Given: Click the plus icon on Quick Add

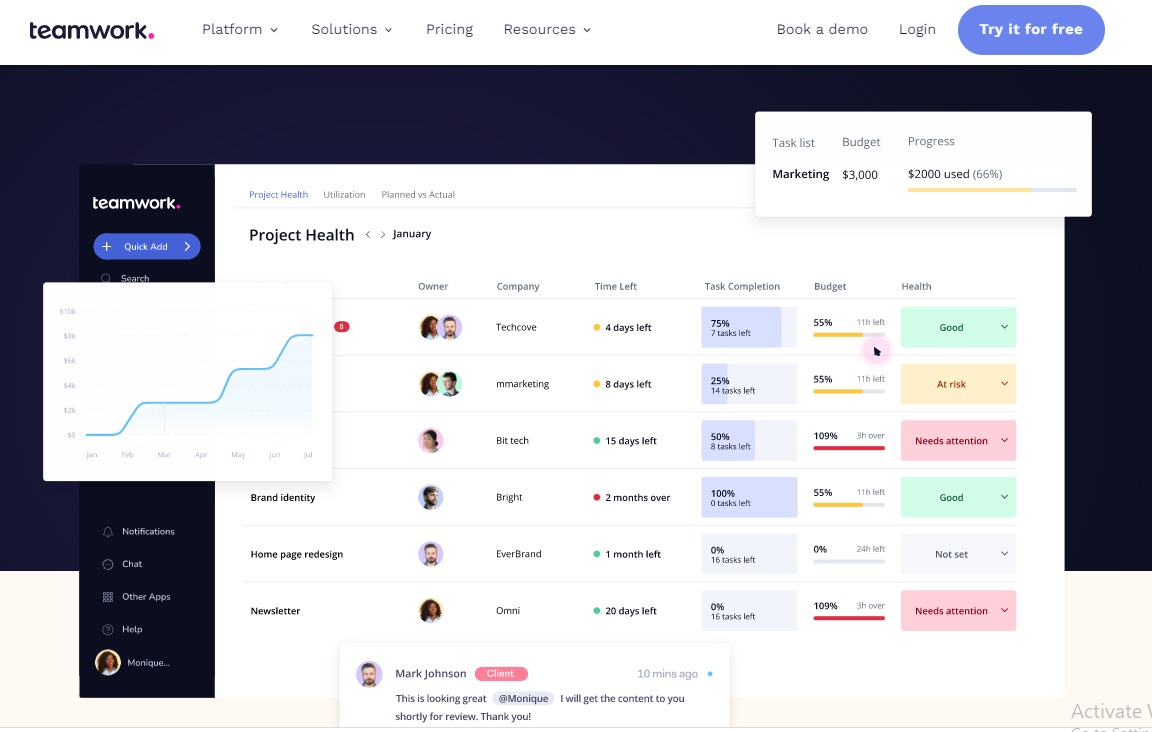Looking at the screenshot, I should [x=107, y=246].
